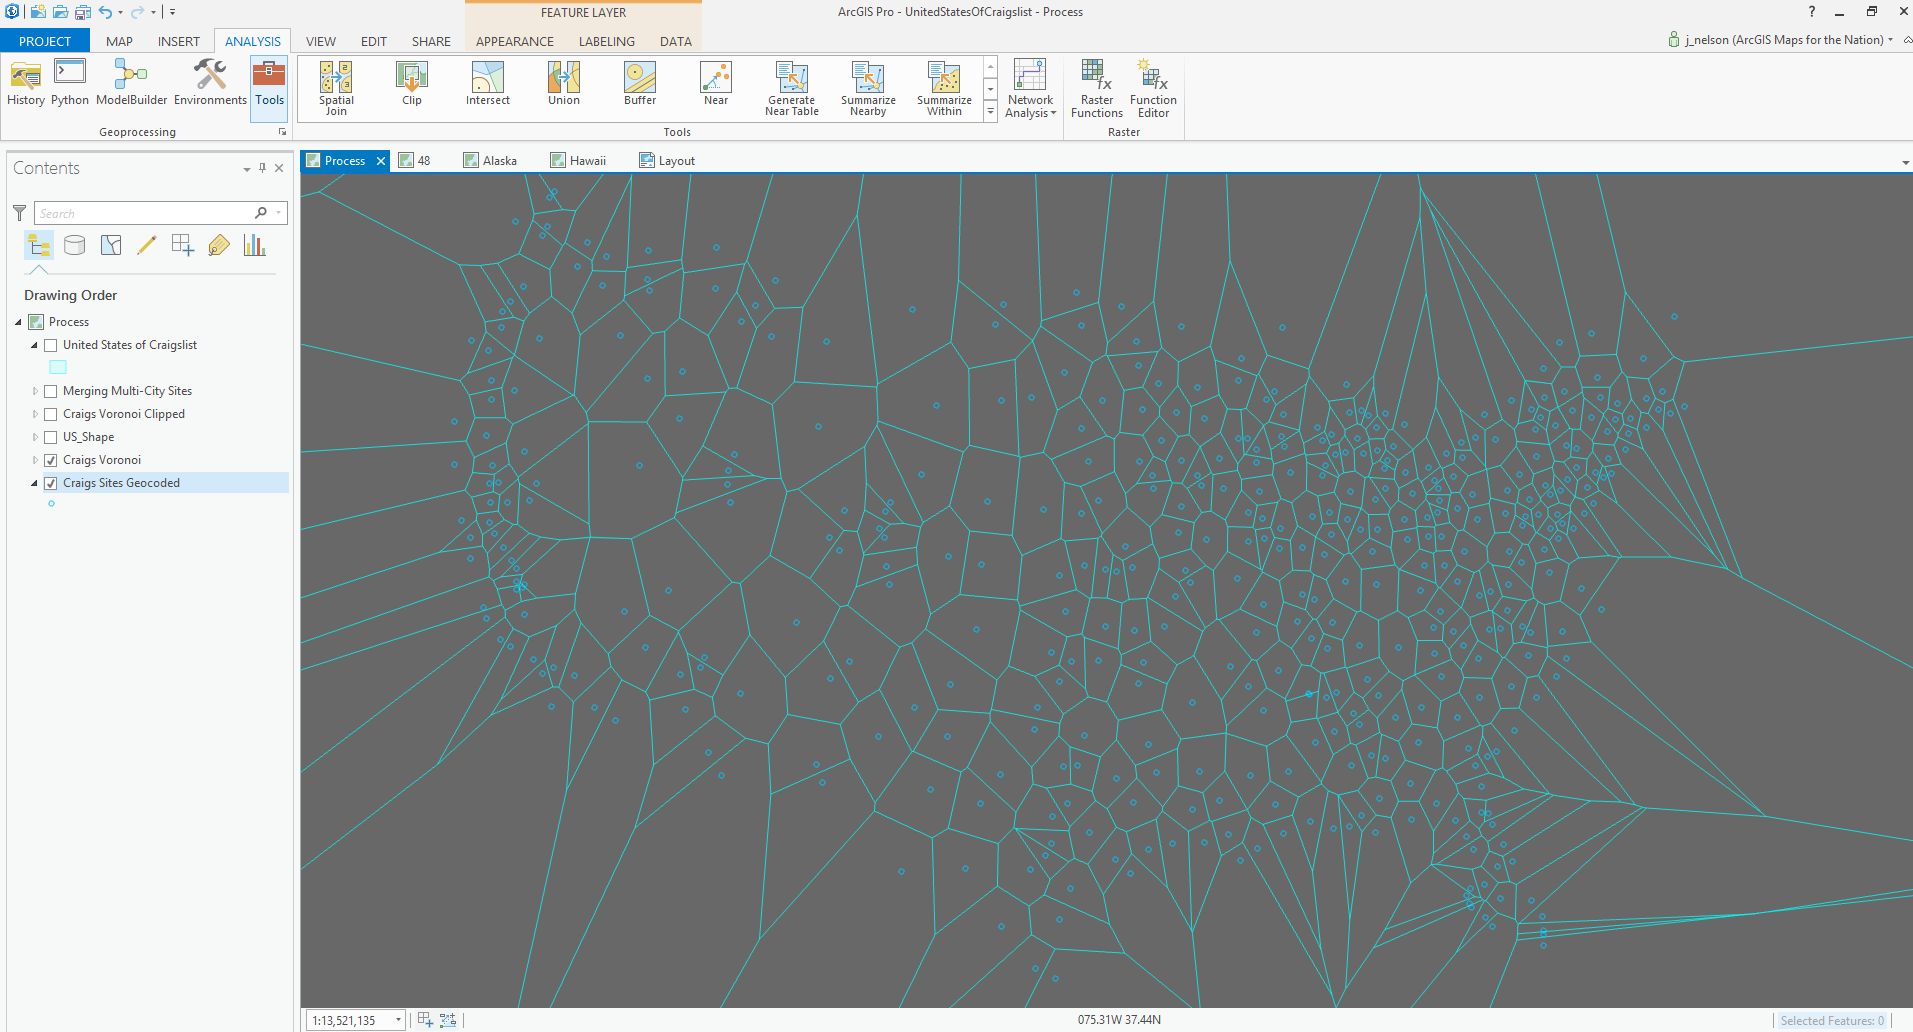Open the help question mark button
Viewport: 1913px width, 1032px height.
(1812, 12)
